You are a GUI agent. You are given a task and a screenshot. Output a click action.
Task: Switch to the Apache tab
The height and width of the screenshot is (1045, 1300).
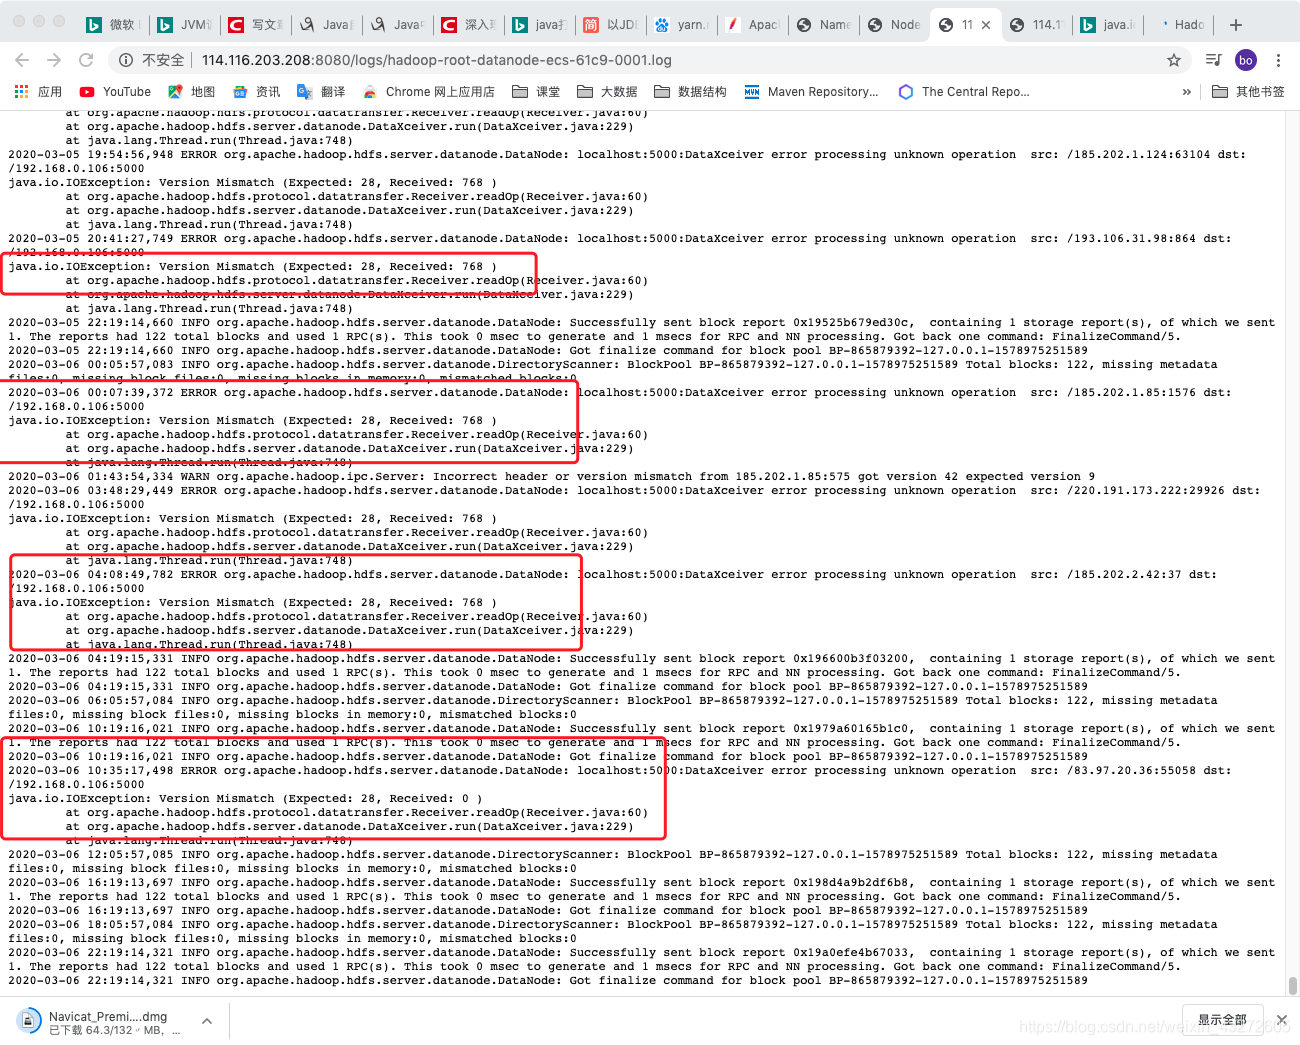pyautogui.click(x=752, y=25)
